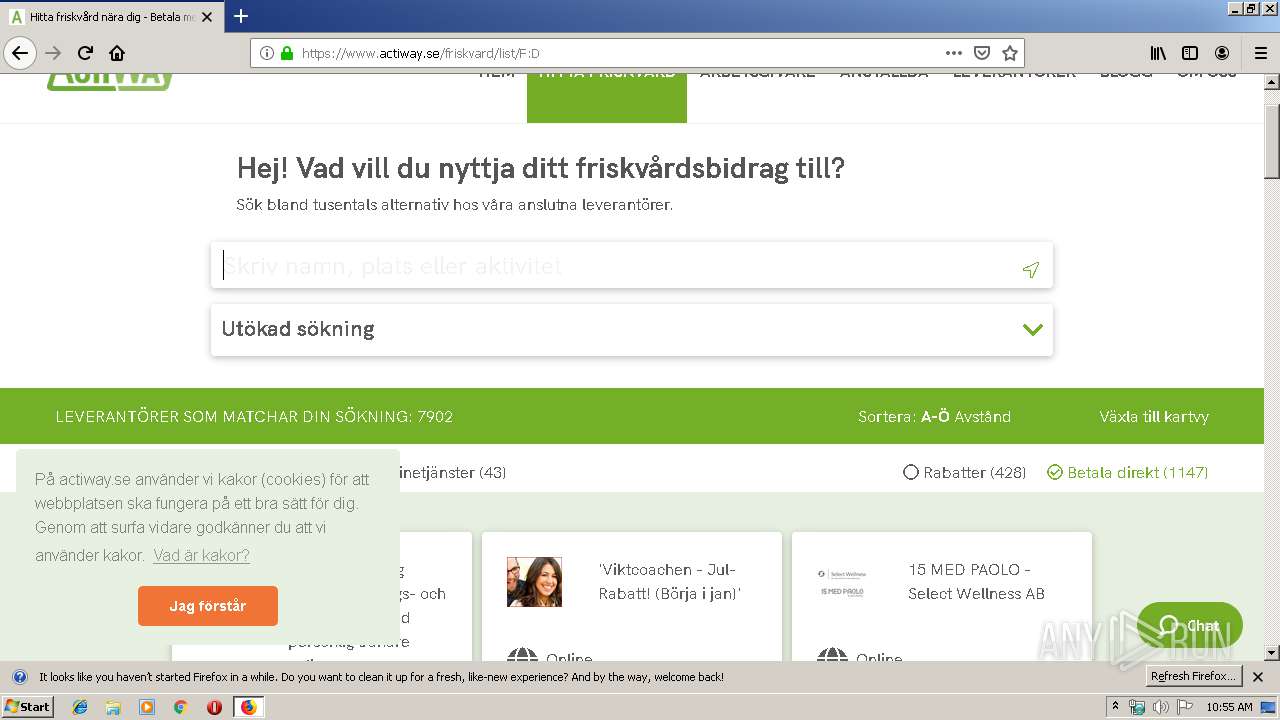Sort suppliers by A-Ö
Screen dimensions: 1280x720
(x=935, y=416)
